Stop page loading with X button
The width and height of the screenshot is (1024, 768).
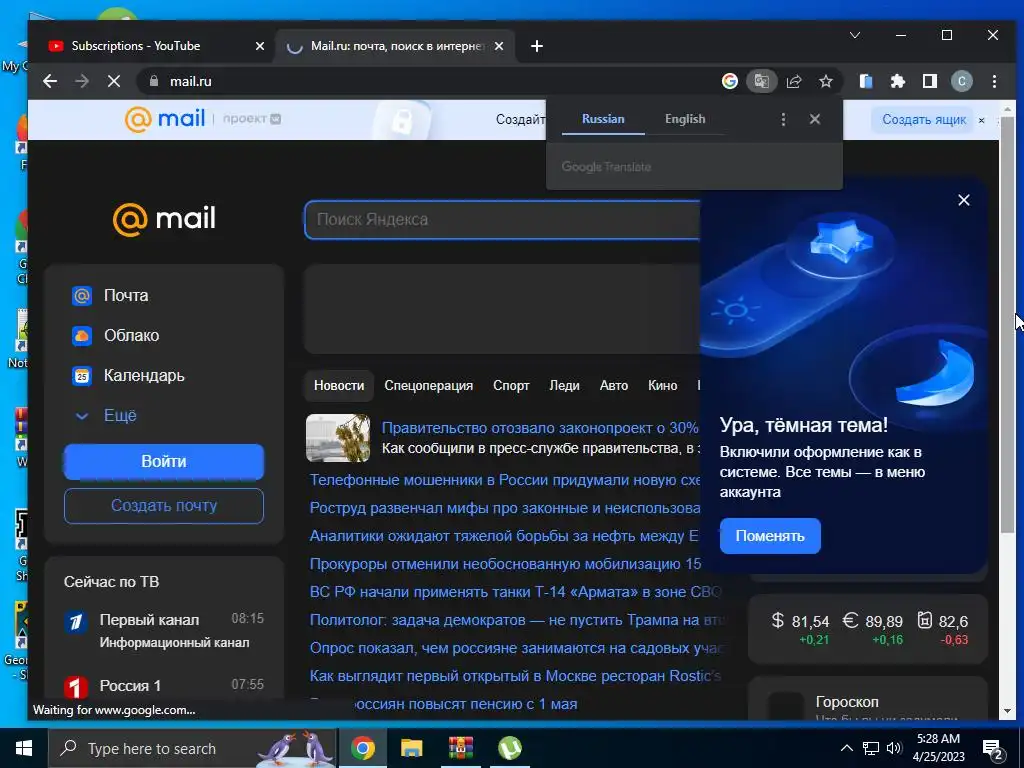pyautogui.click(x=114, y=81)
